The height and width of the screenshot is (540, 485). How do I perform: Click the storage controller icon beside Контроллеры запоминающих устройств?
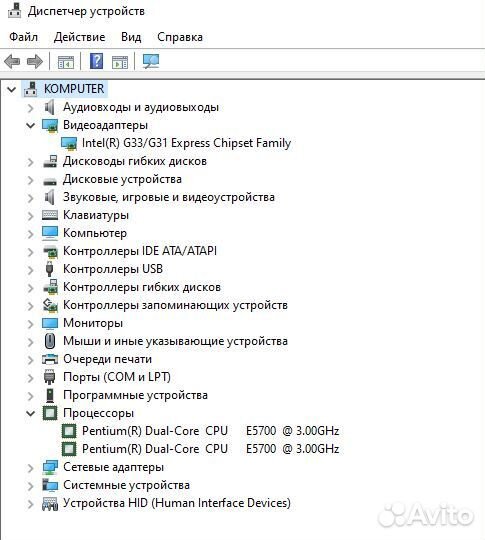point(50,305)
